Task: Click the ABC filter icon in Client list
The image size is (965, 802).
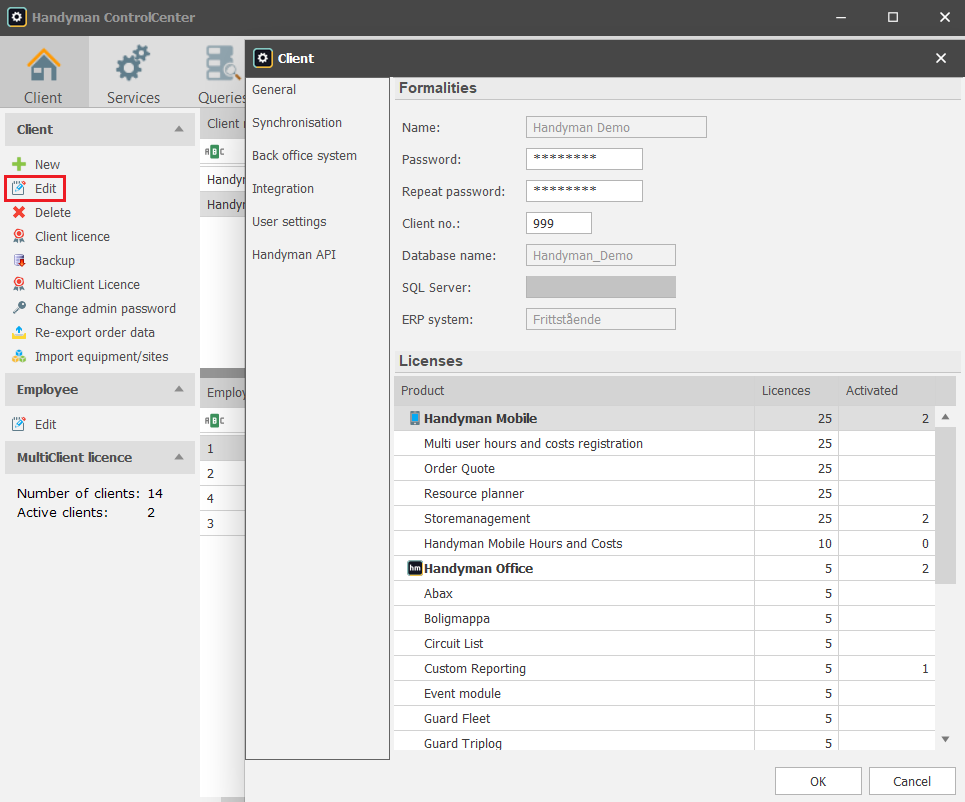Action: click(214, 151)
